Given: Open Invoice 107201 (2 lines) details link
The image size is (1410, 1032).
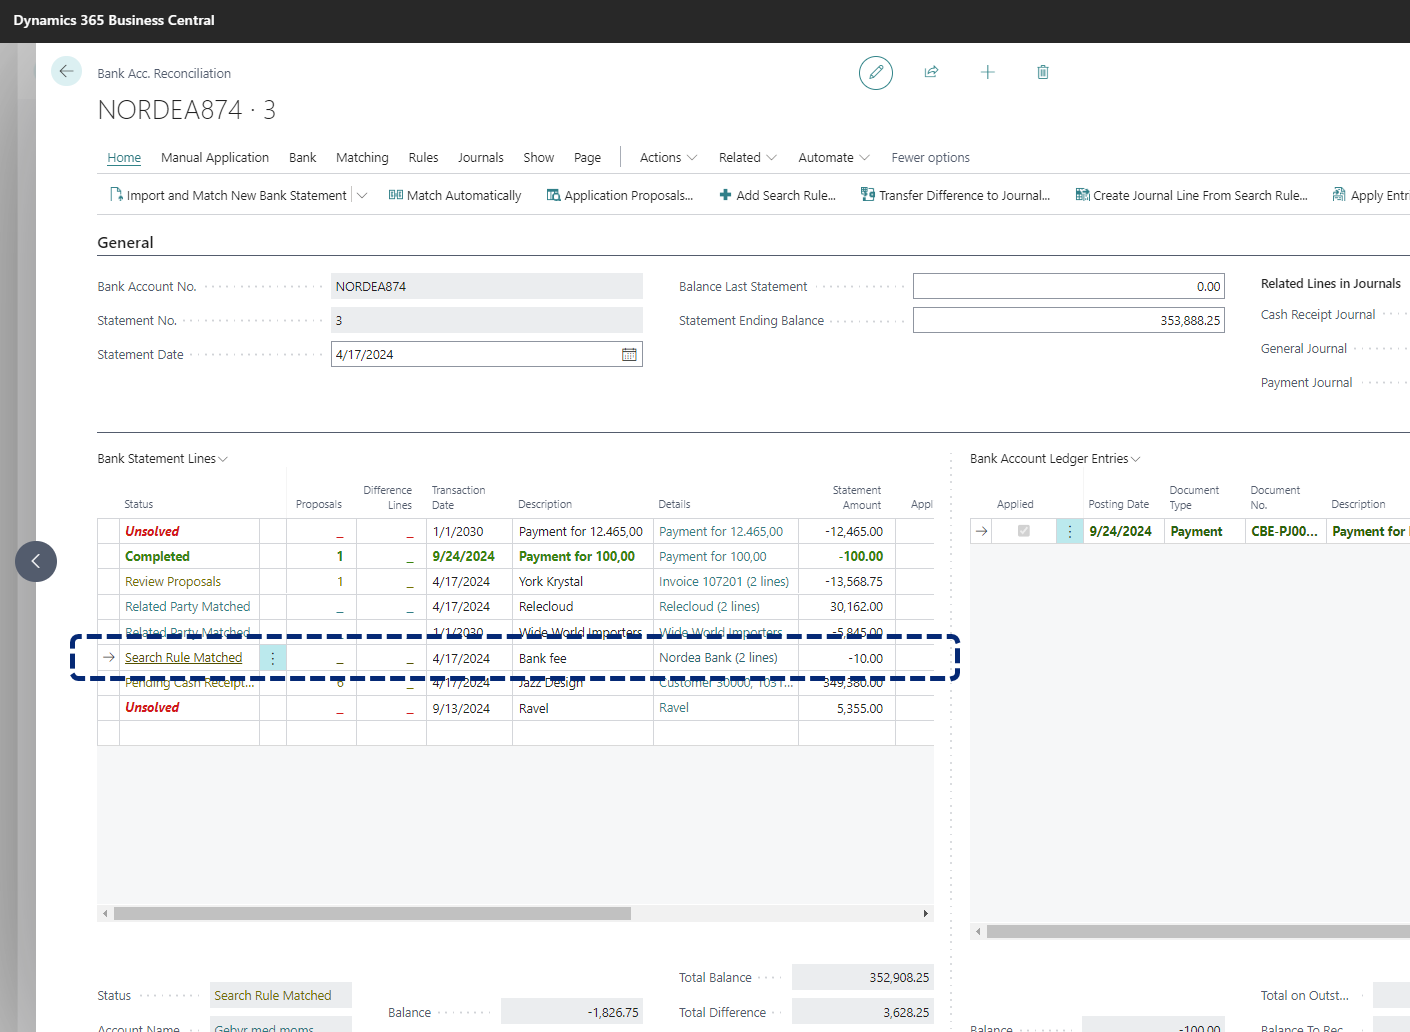Looking at the screenshot, I should pos(724,581).
